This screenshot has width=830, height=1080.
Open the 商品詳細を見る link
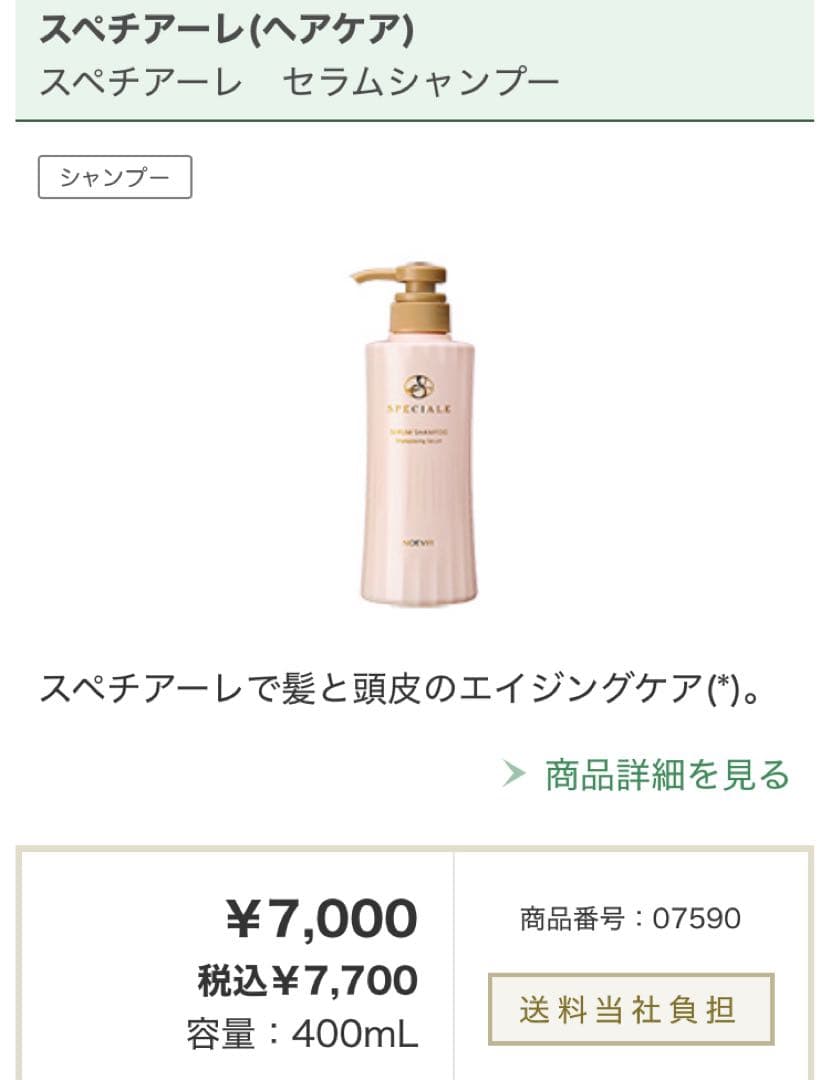coord(667,774)
